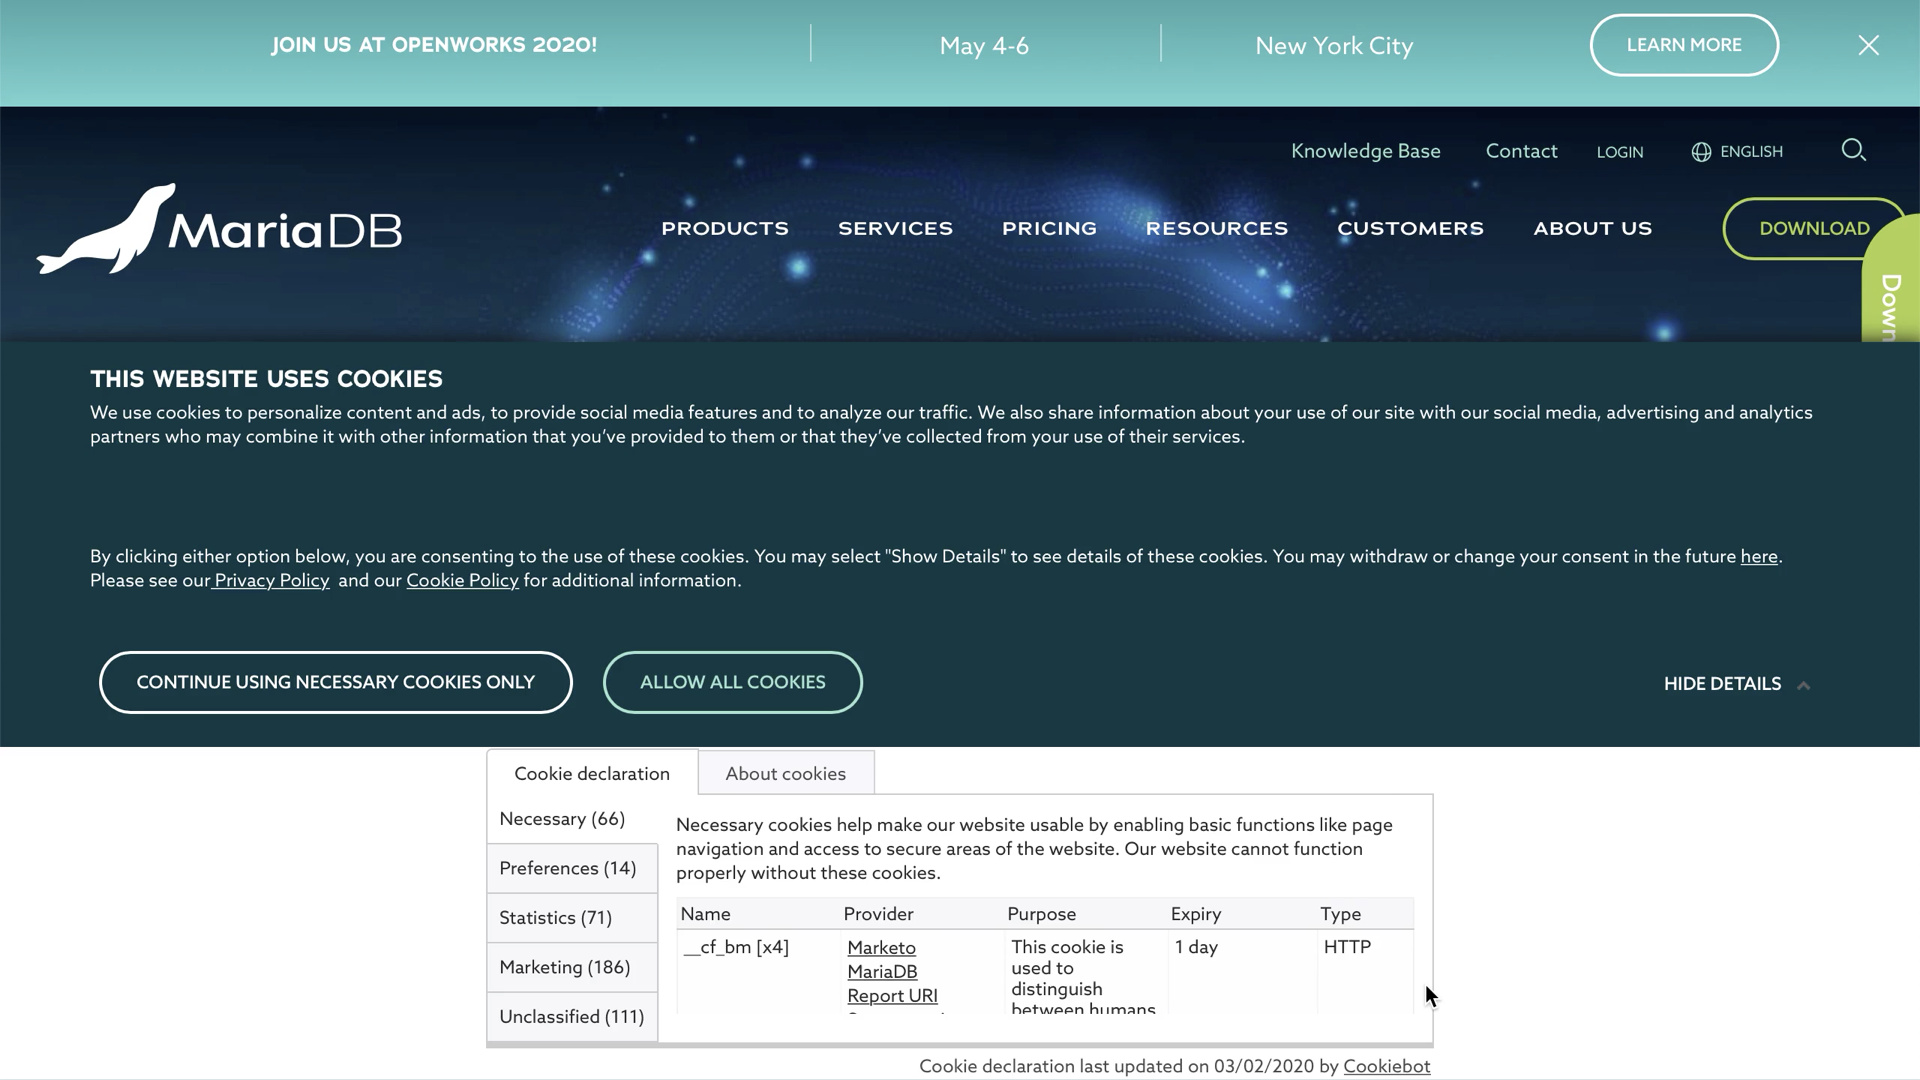
Task: Select the Unclassified (111) category
Action: pyautogui.click(x=572, y=1016)
